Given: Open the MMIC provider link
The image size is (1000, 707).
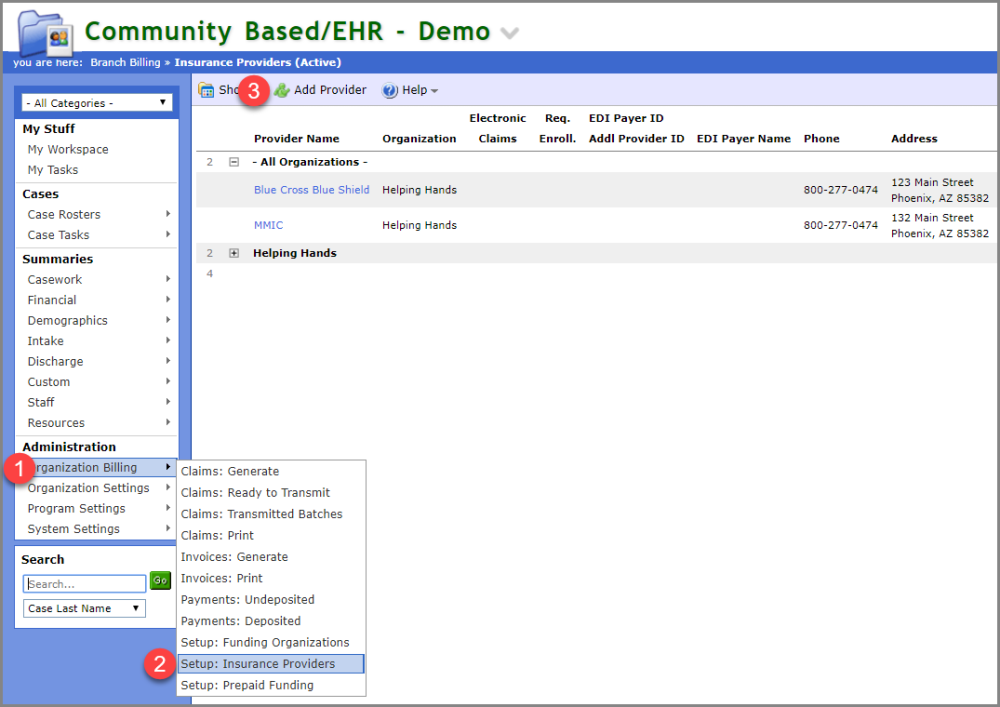Looking at the screenshot, I should [x=268, y=225].
